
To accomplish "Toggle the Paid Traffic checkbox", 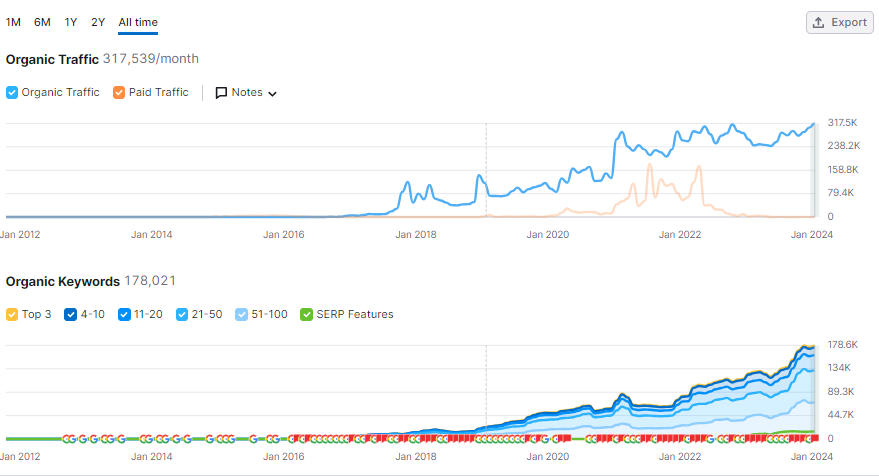I will pos(119,93).
